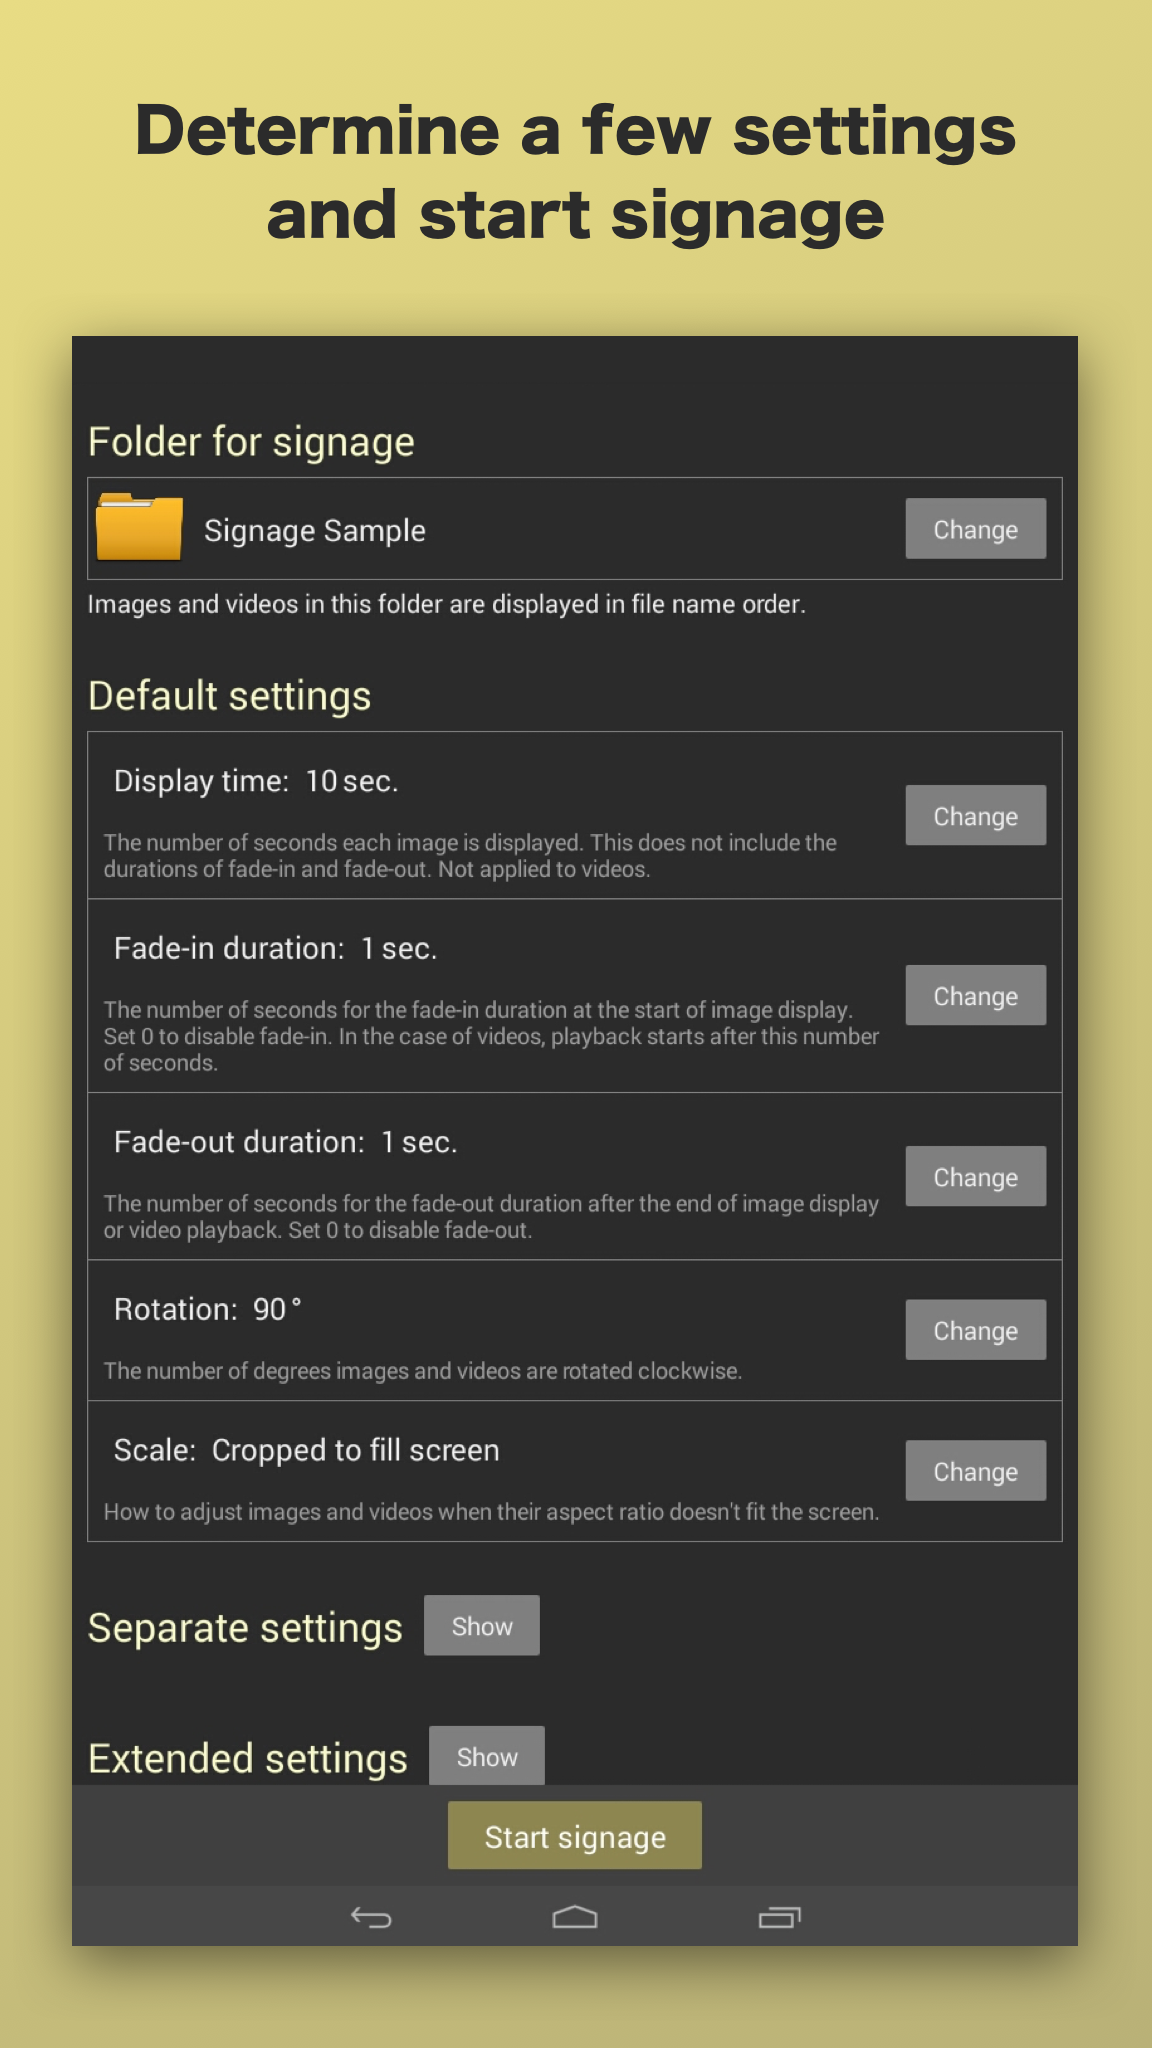The width and height of the screenshot is (1152, 2048).
Task: Change the Rotation value
Action: pos(975,1331)
